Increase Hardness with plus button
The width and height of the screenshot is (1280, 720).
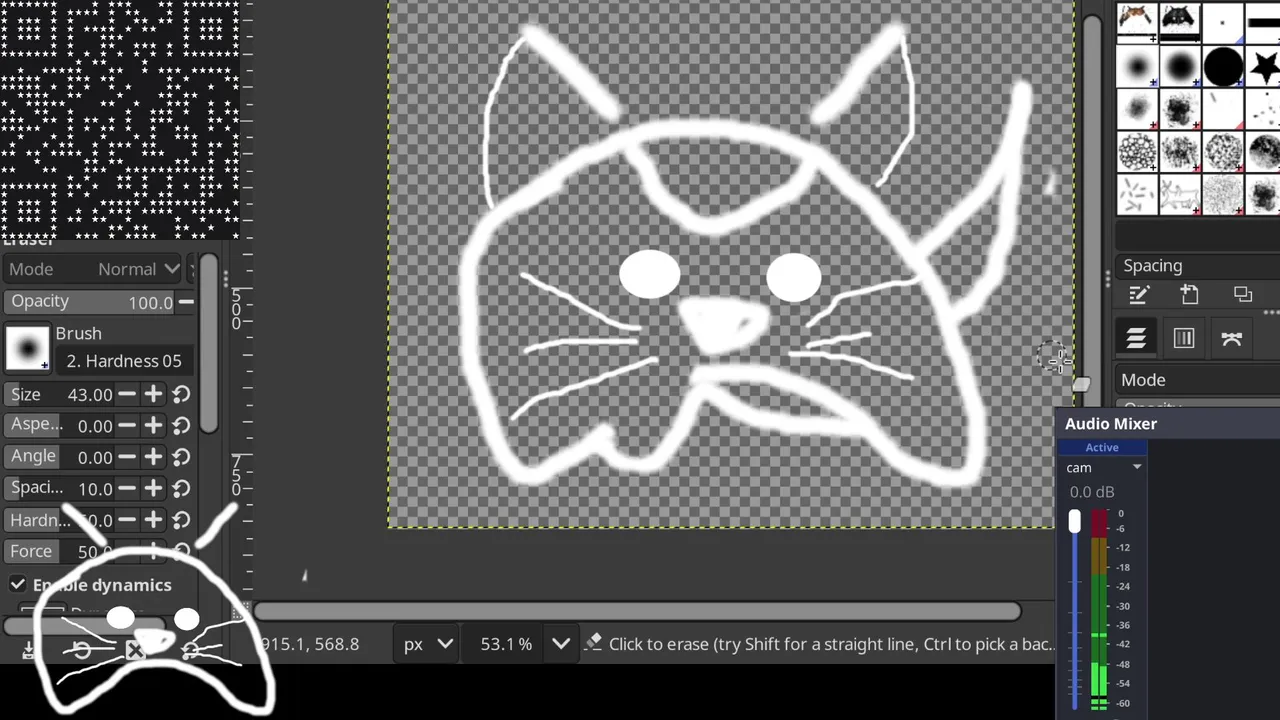153,519
